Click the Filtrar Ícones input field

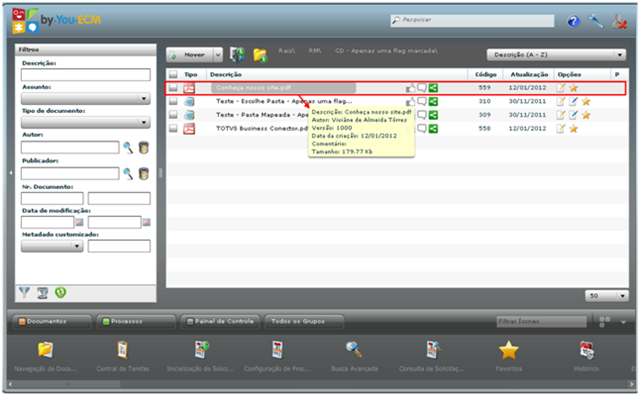pos(541,322)
